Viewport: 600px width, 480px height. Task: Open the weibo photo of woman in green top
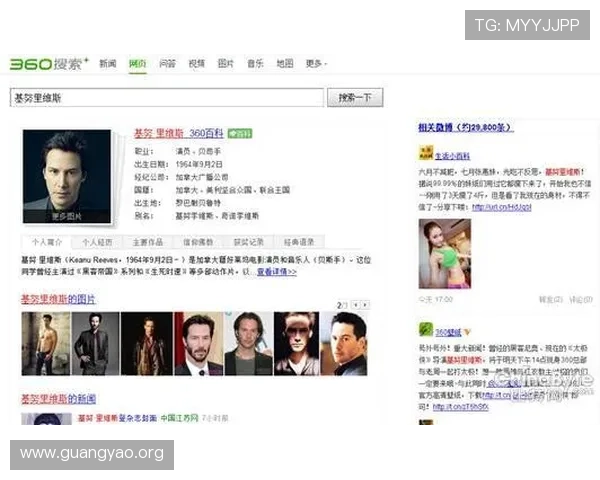click(x=445, y=253)
